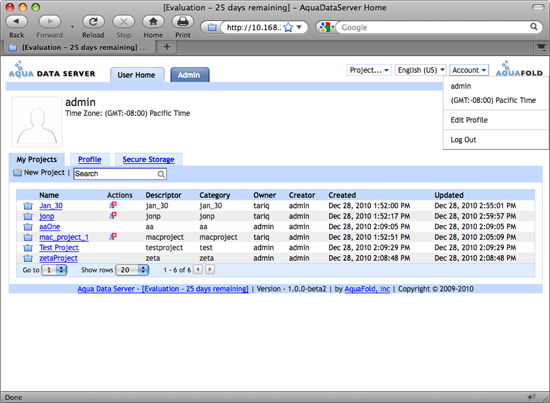Open the Go to page selector
The width and height of the screenshot is (550, 403).
pos(54,270)
